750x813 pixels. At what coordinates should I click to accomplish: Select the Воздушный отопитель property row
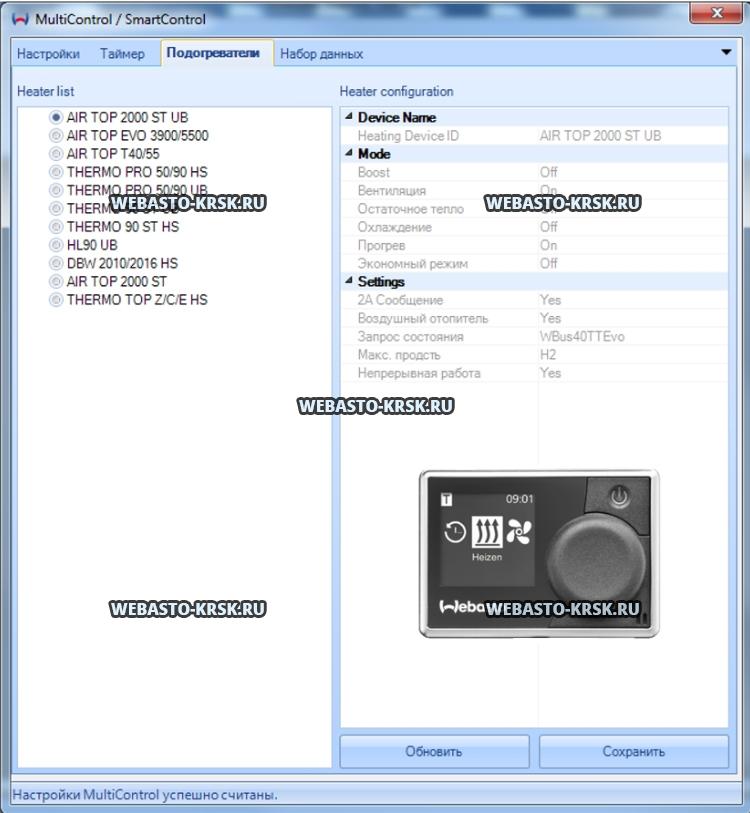coord(534,318)
